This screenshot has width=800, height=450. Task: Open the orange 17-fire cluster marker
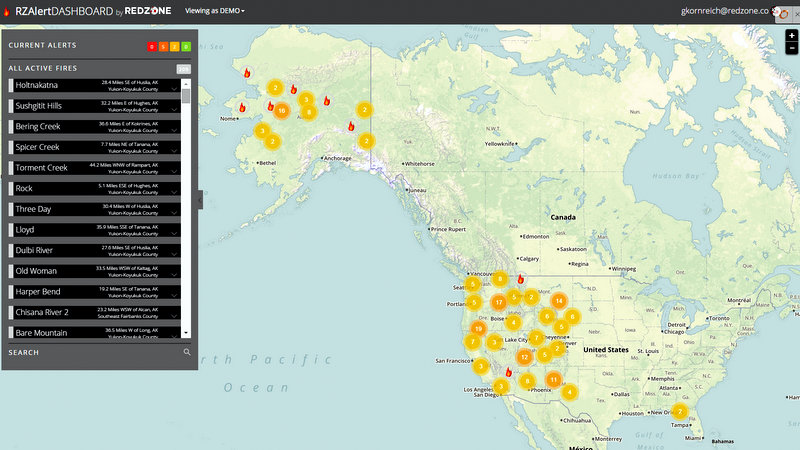coord(498,302)
